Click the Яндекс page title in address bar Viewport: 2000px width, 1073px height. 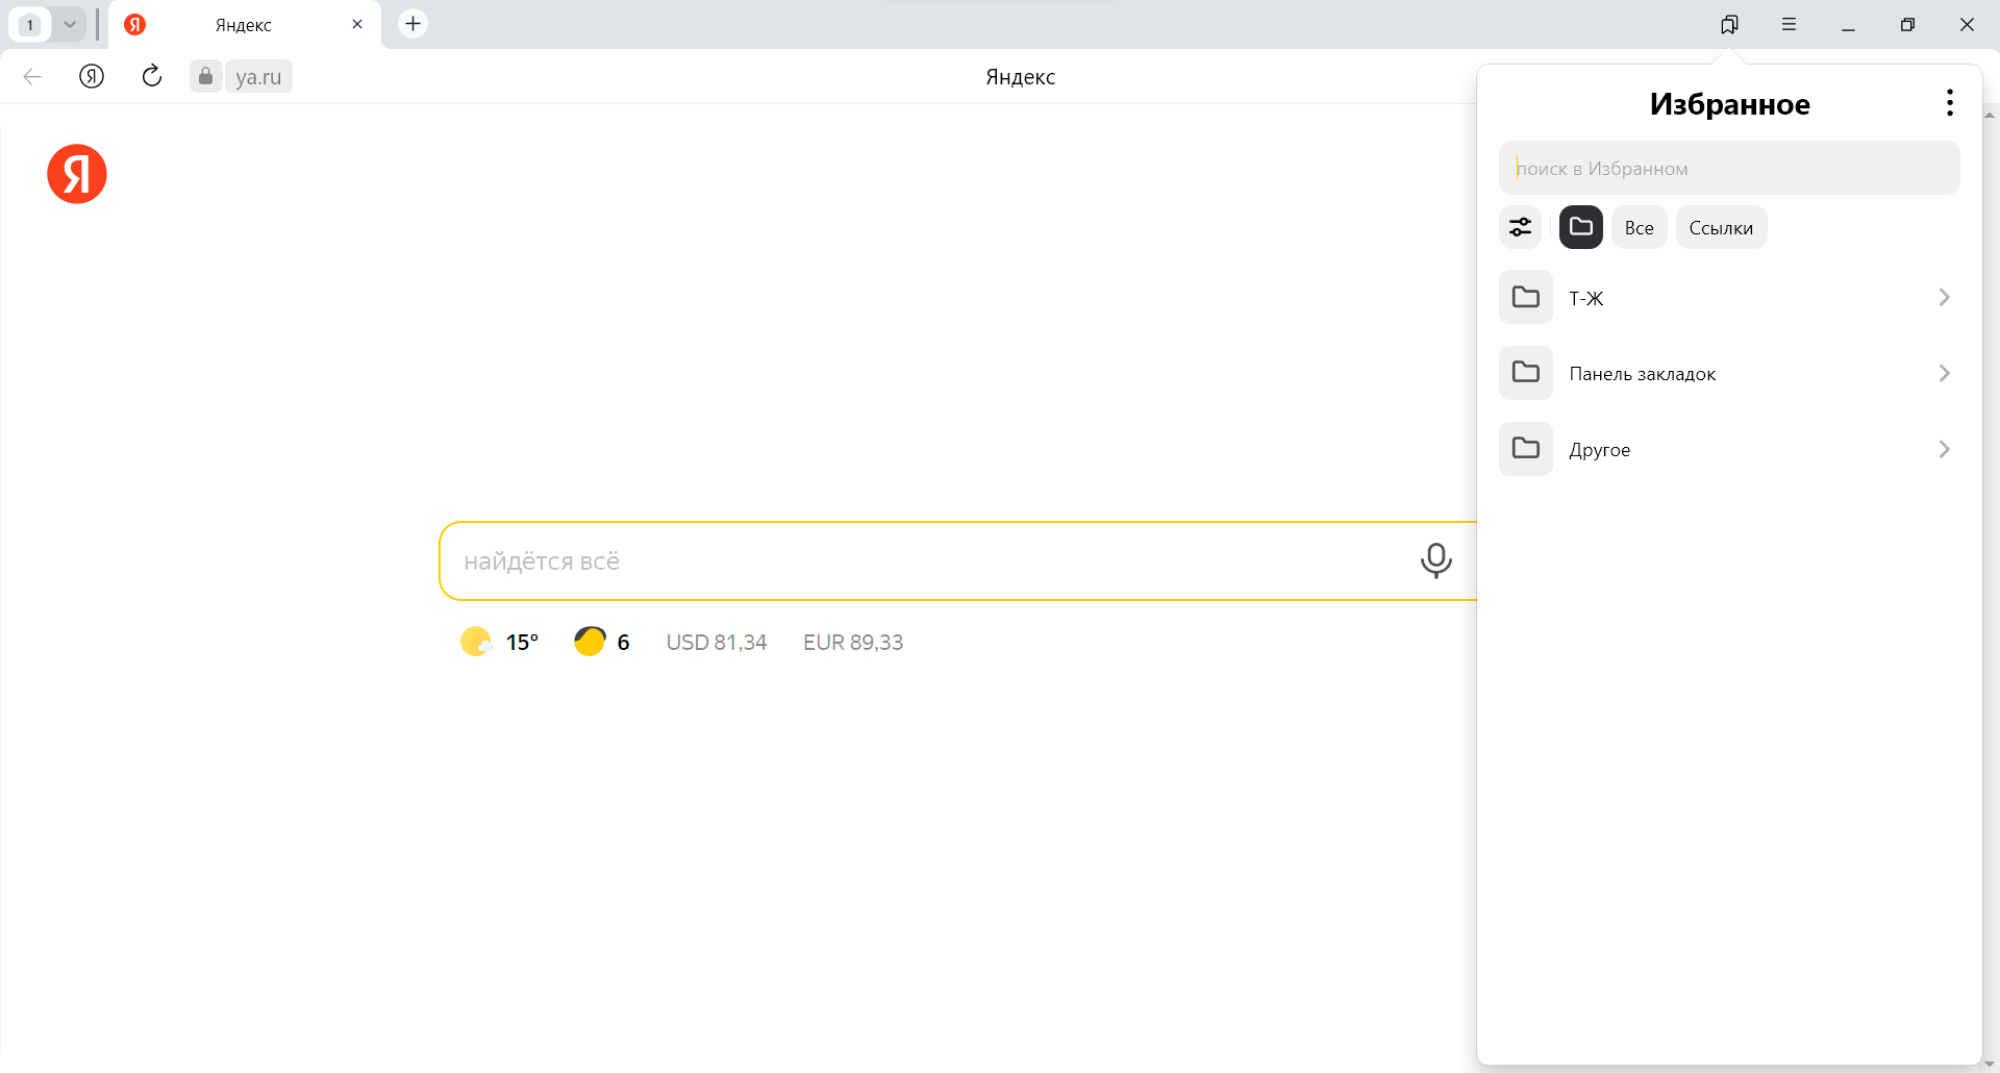(x=1020, y=77)
